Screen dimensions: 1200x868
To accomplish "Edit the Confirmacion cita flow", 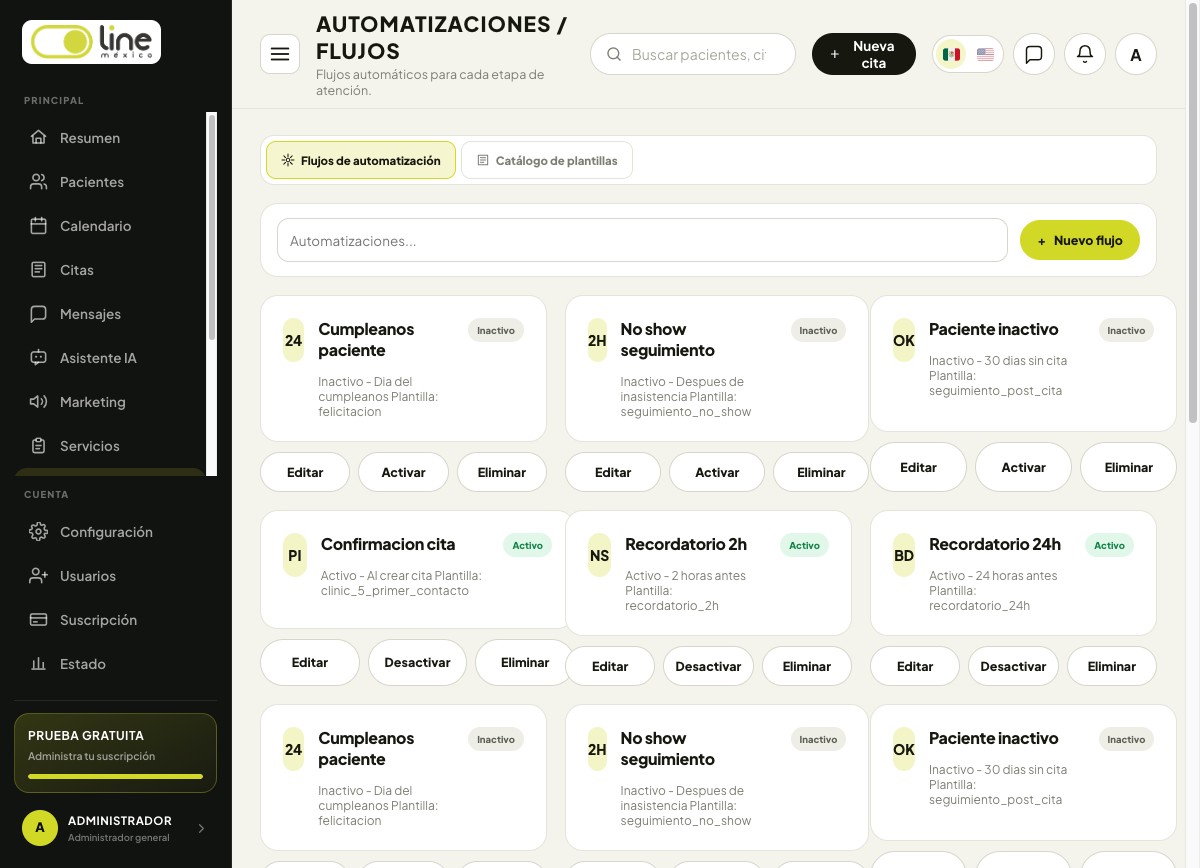I will point(310,662).
